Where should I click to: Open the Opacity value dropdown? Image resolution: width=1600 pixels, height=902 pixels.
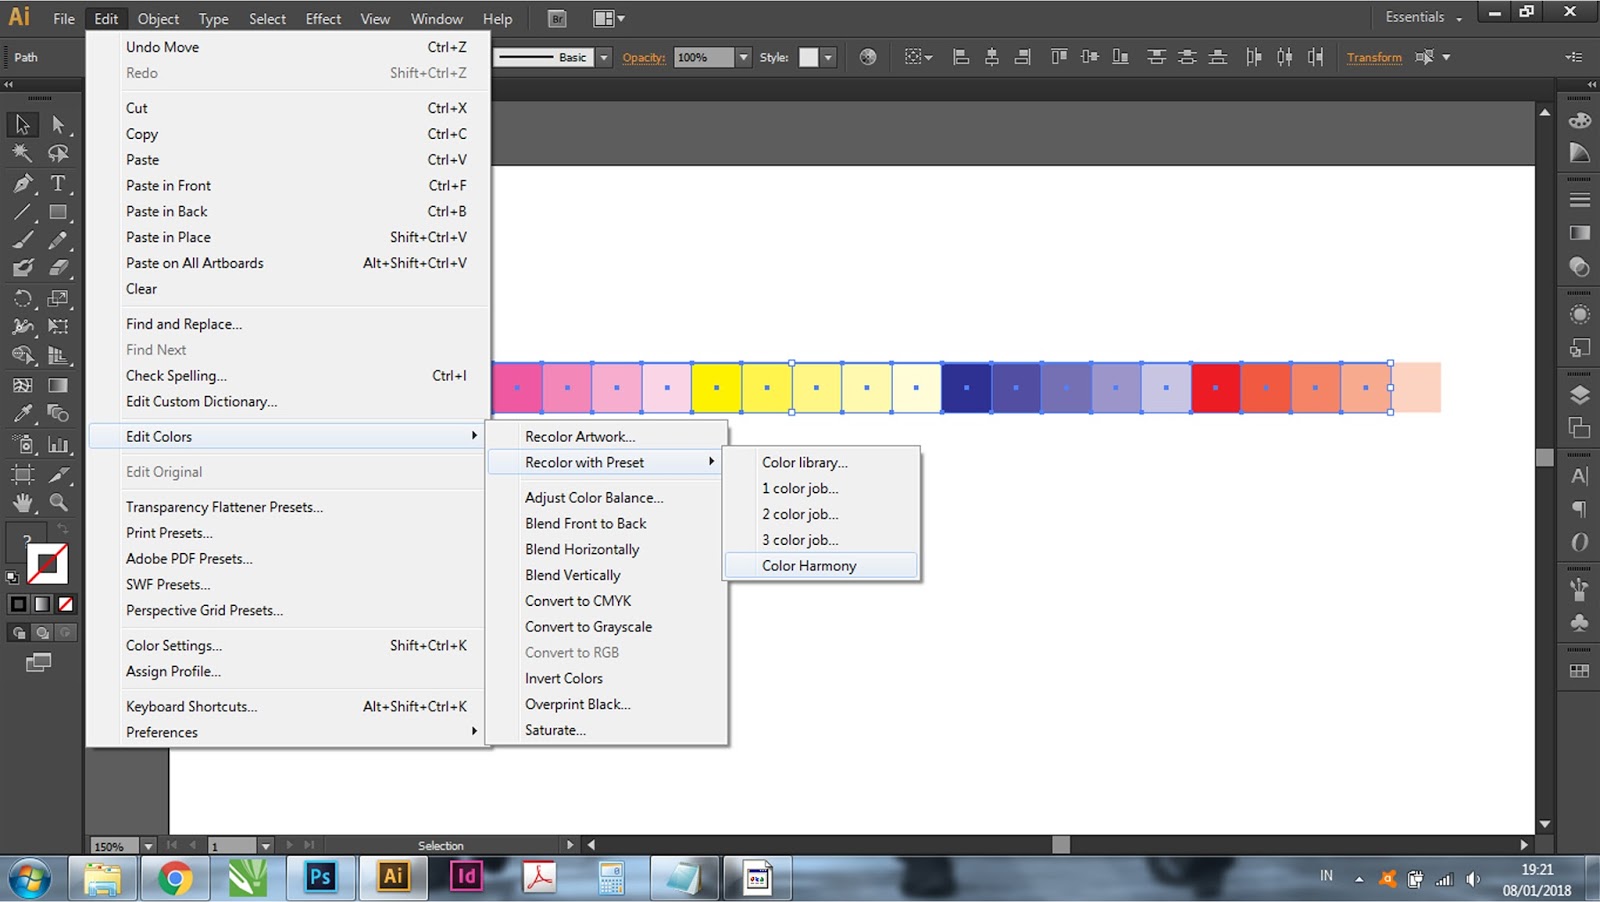pyautogui.click(x=742, y=57)
